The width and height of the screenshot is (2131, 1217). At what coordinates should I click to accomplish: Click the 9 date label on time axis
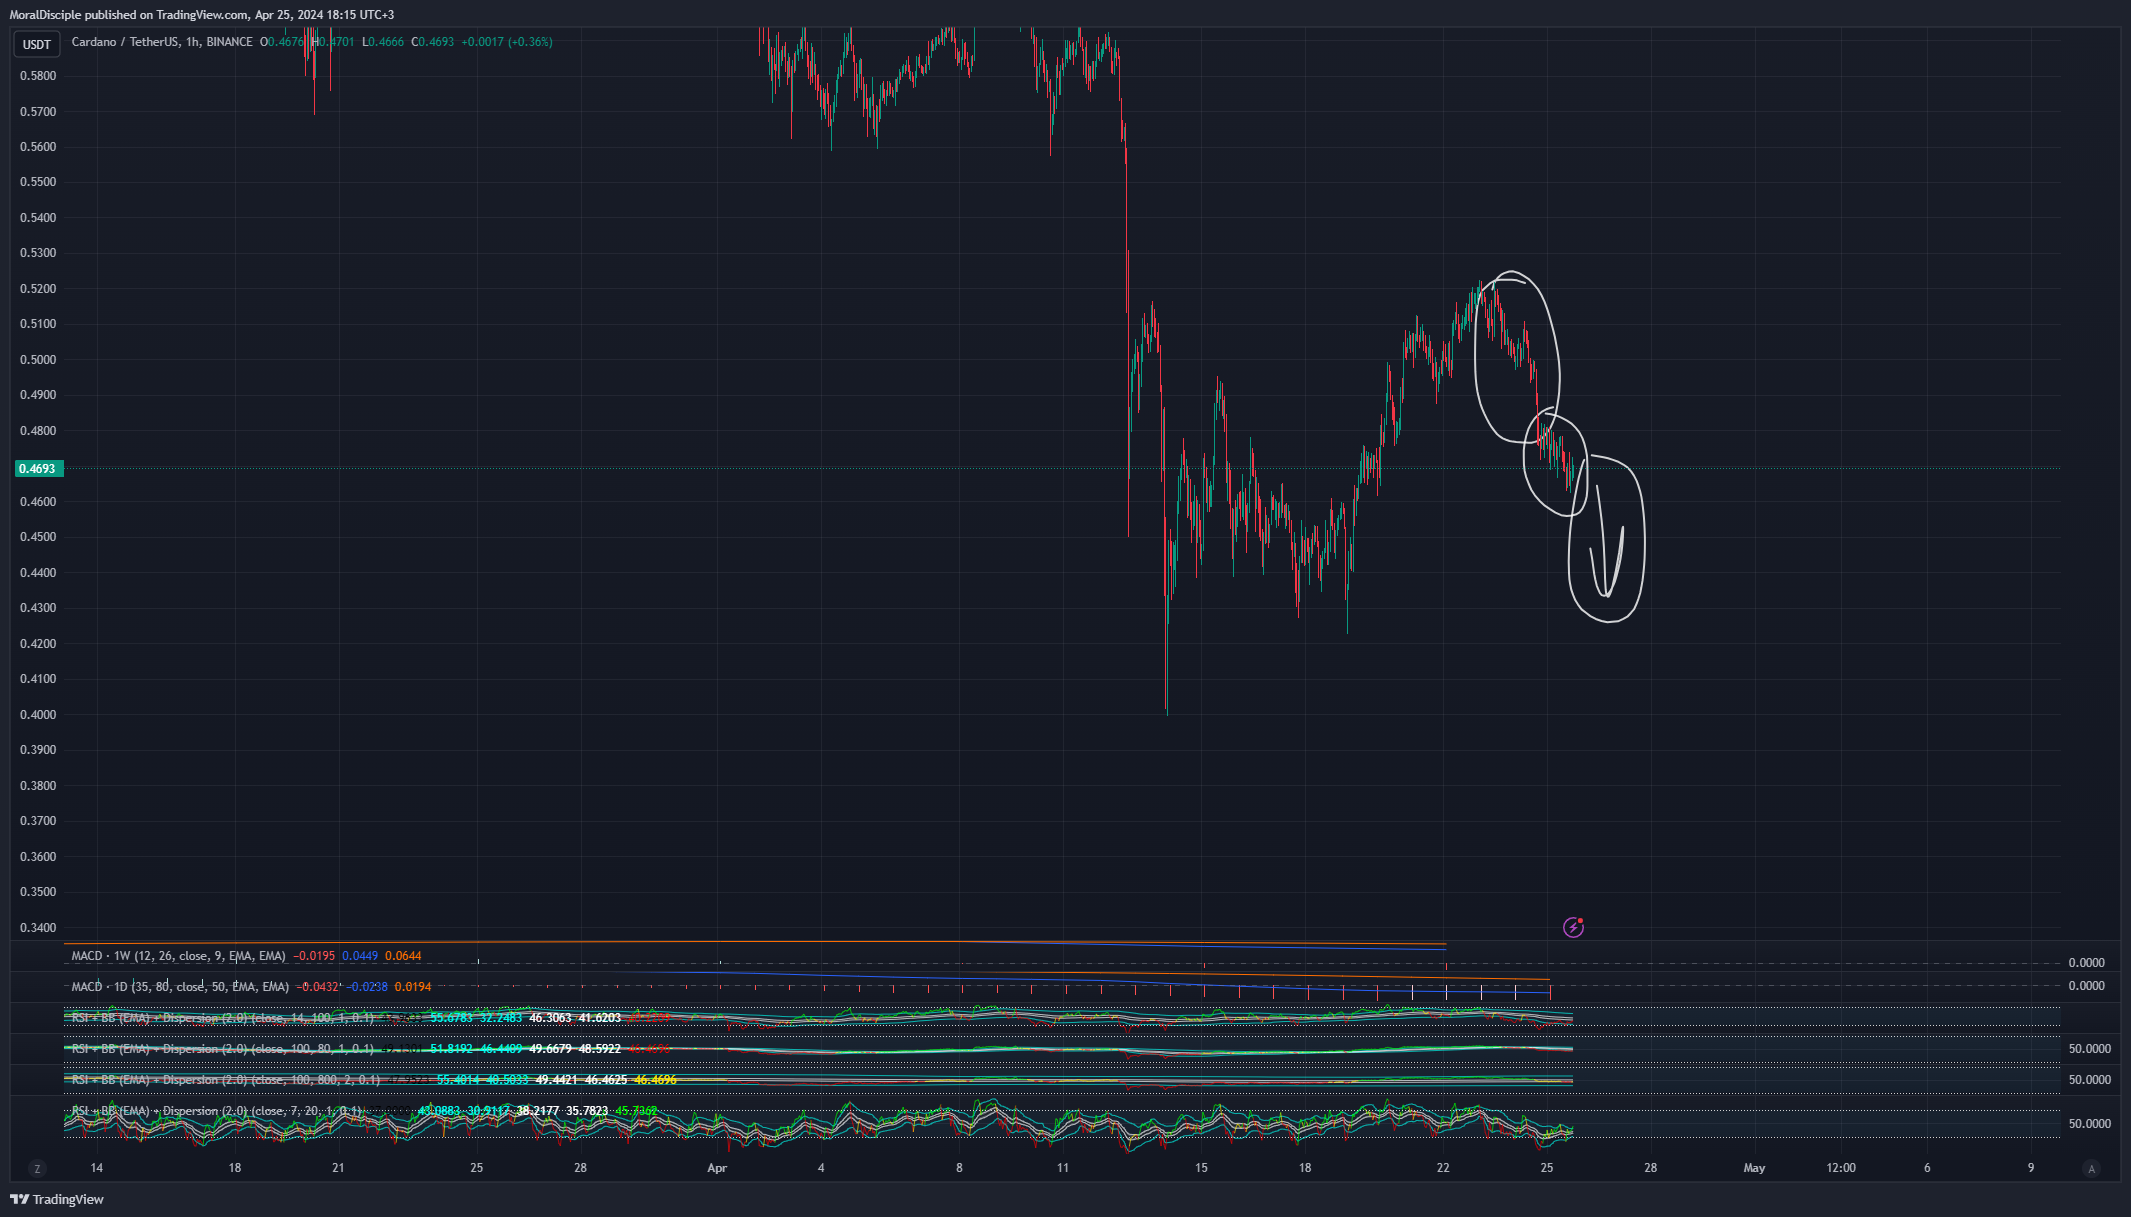tap(2031, 1168)
